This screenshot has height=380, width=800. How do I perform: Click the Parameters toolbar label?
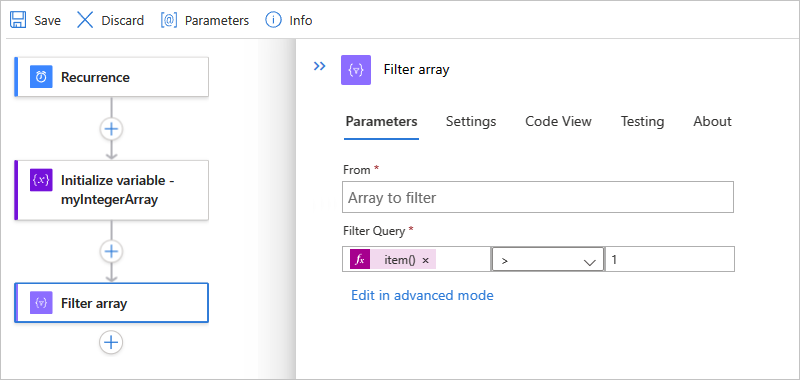(x=217, y=20)
